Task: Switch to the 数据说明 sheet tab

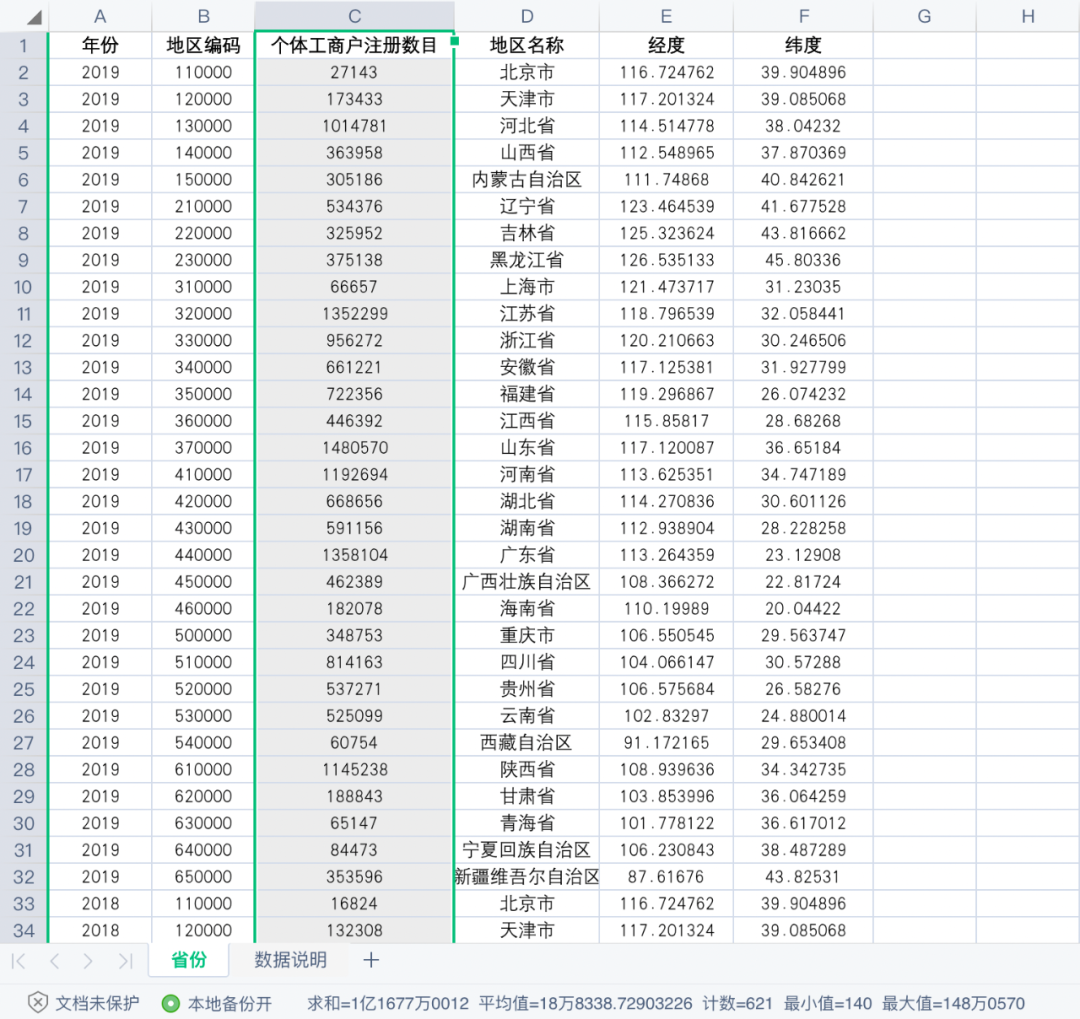Action: tap(290, 959)
